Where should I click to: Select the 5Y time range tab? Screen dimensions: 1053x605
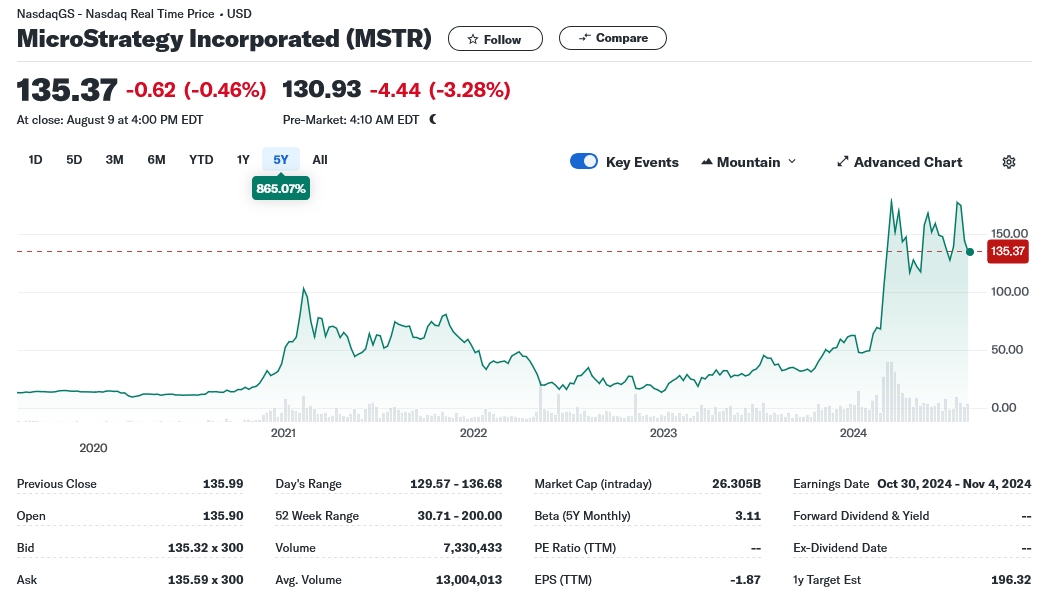point(281,160)
